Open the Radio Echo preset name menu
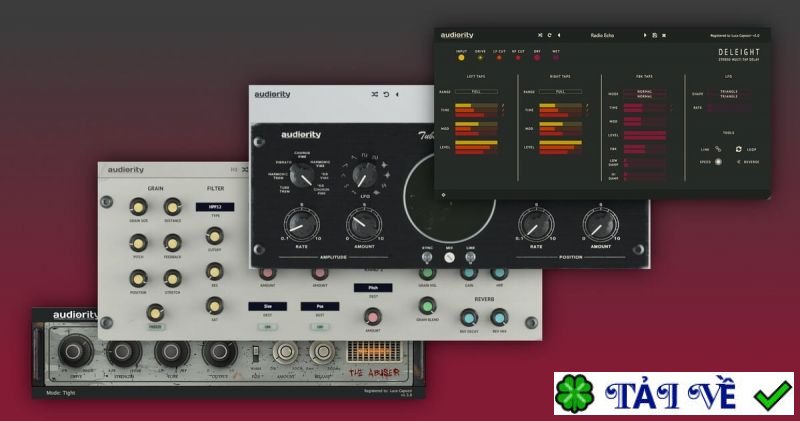Image resolution: width=800 pixels, height=421 pixels. [x=602, y=35]
